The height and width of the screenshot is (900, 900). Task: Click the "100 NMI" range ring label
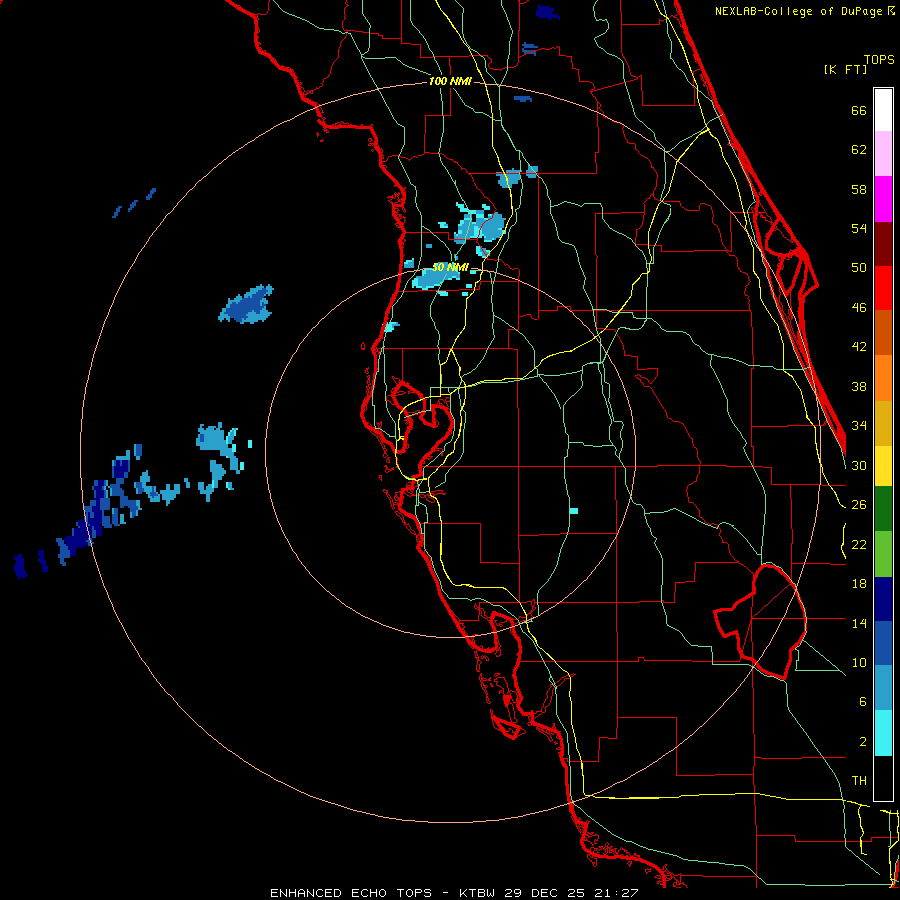coord(450,82)
